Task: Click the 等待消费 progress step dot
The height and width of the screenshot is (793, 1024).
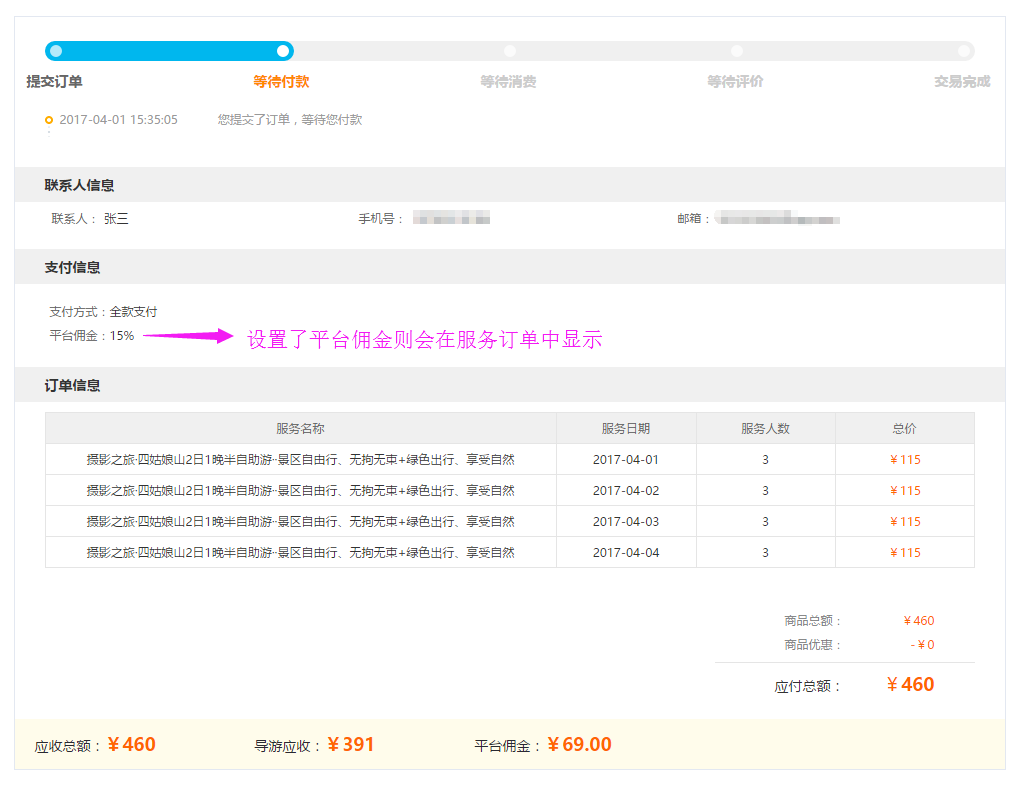Action: tap(510, 51)
